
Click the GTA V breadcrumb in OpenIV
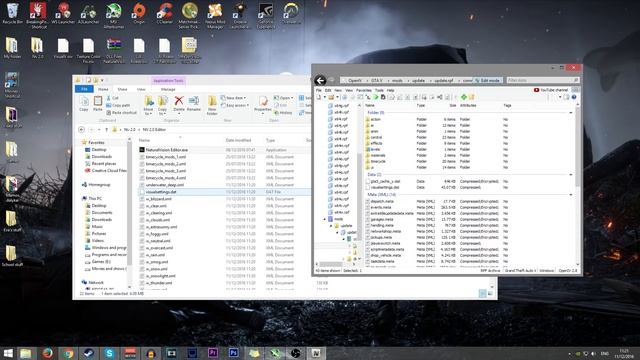point(376,80)
